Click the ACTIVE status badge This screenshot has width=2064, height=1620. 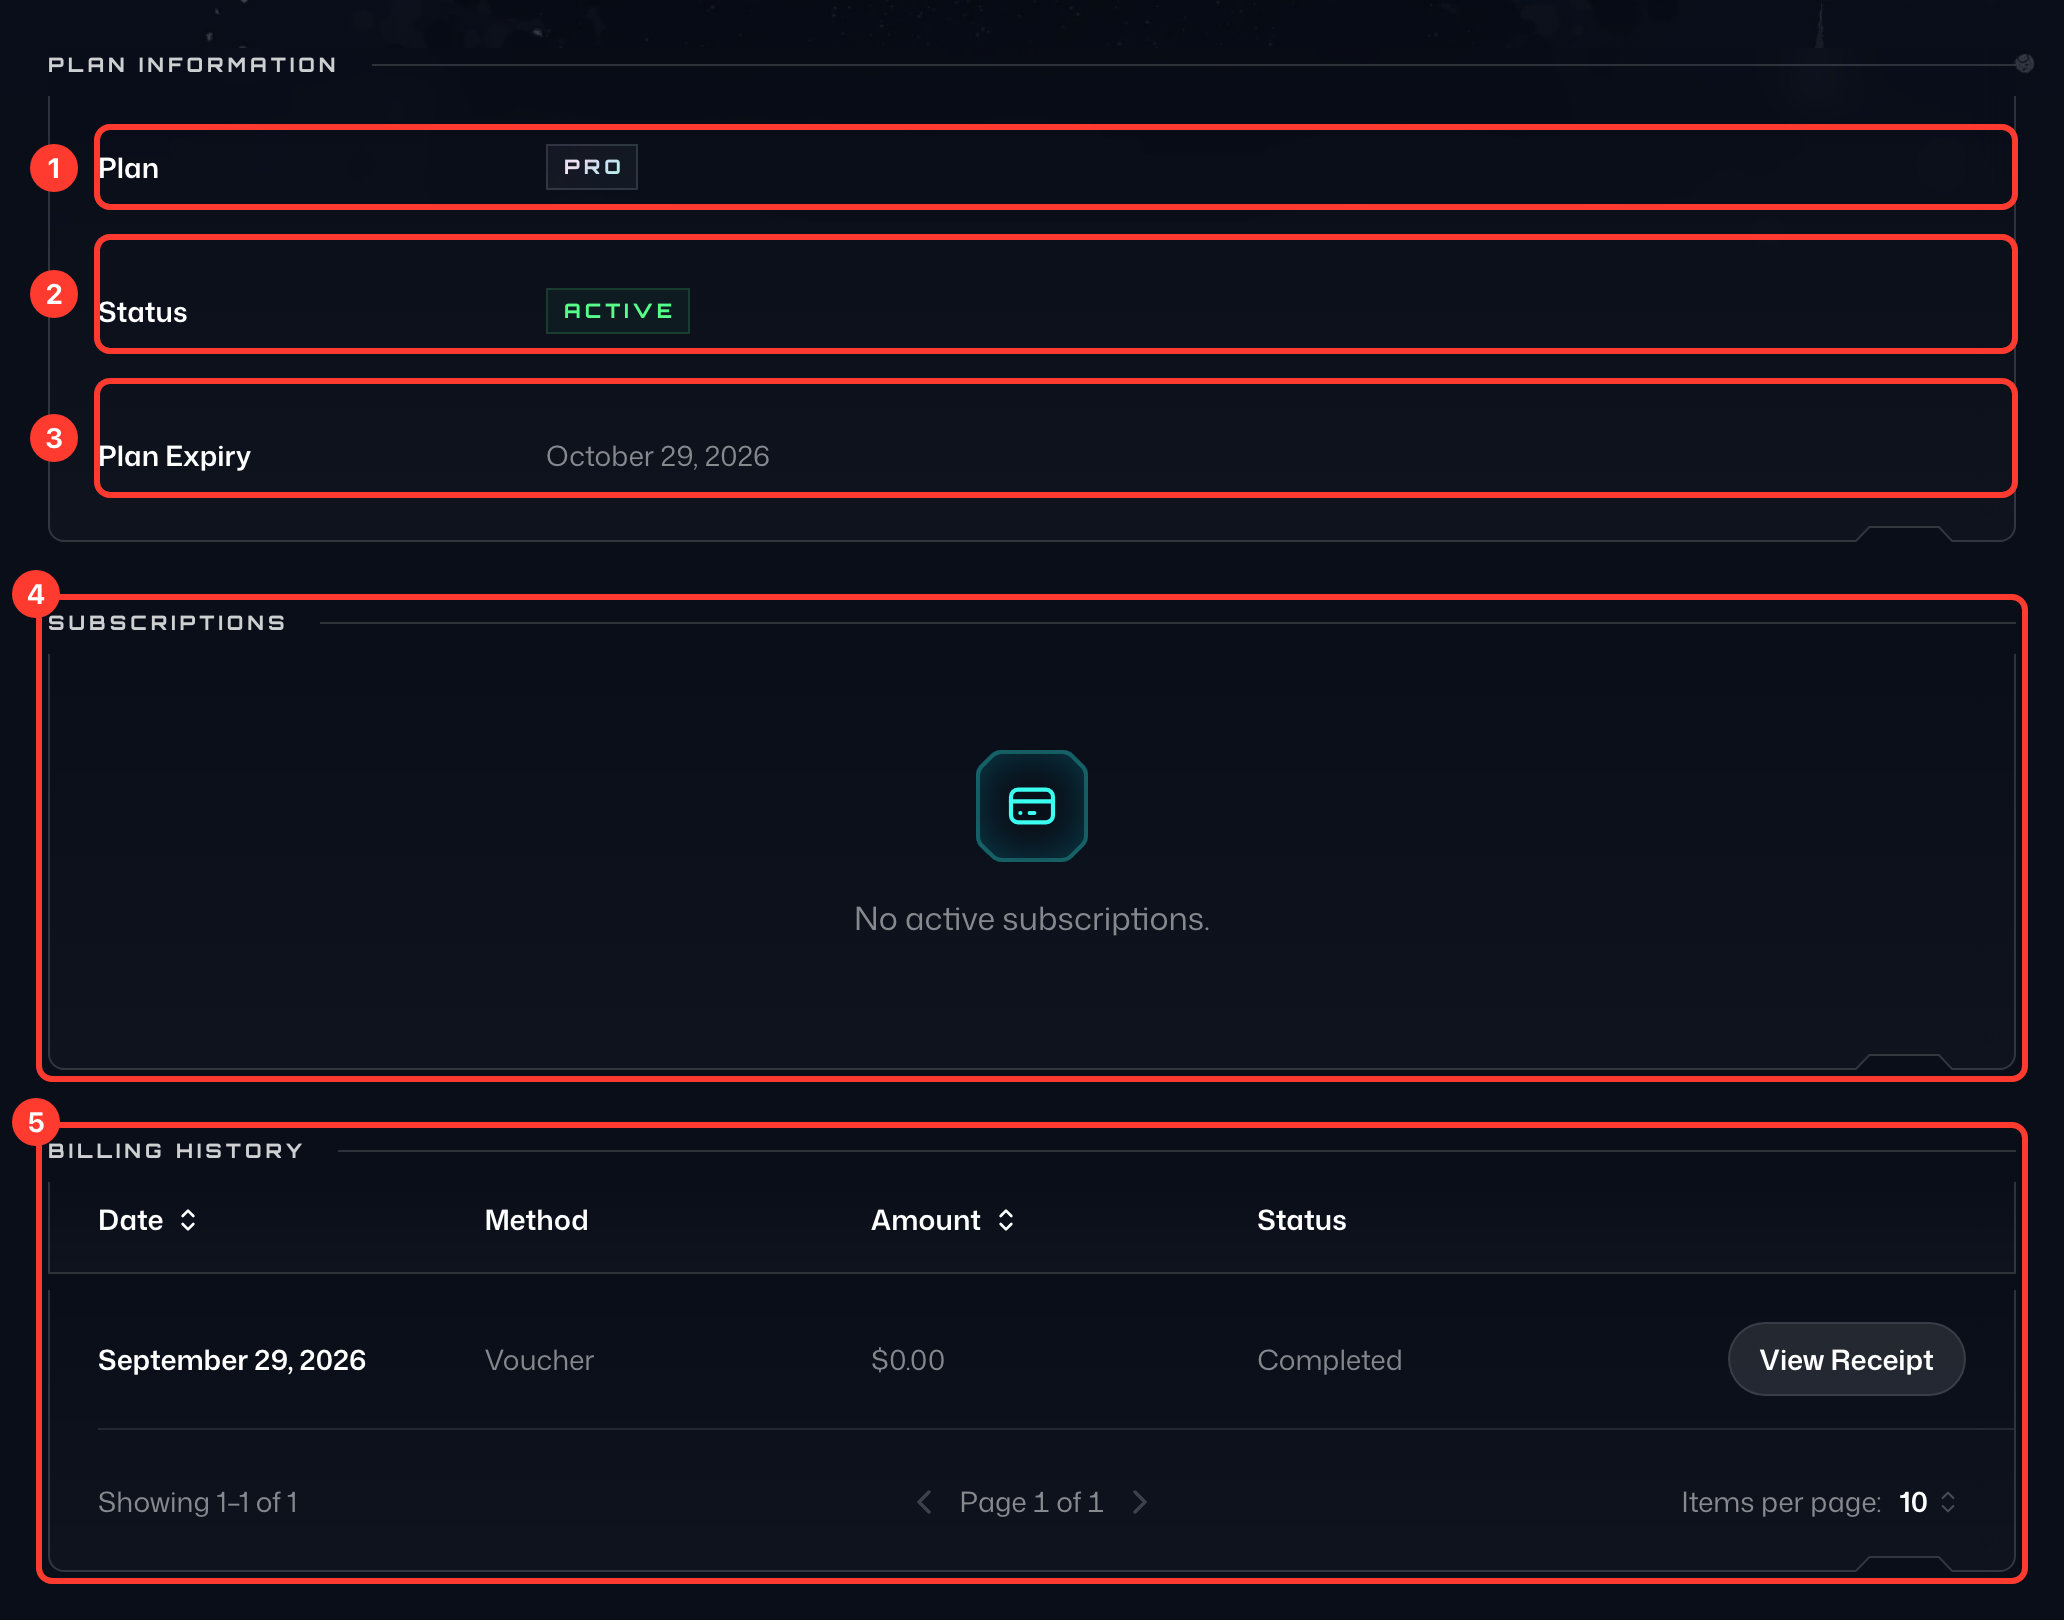pyautogui.click(x=618, y=311)
